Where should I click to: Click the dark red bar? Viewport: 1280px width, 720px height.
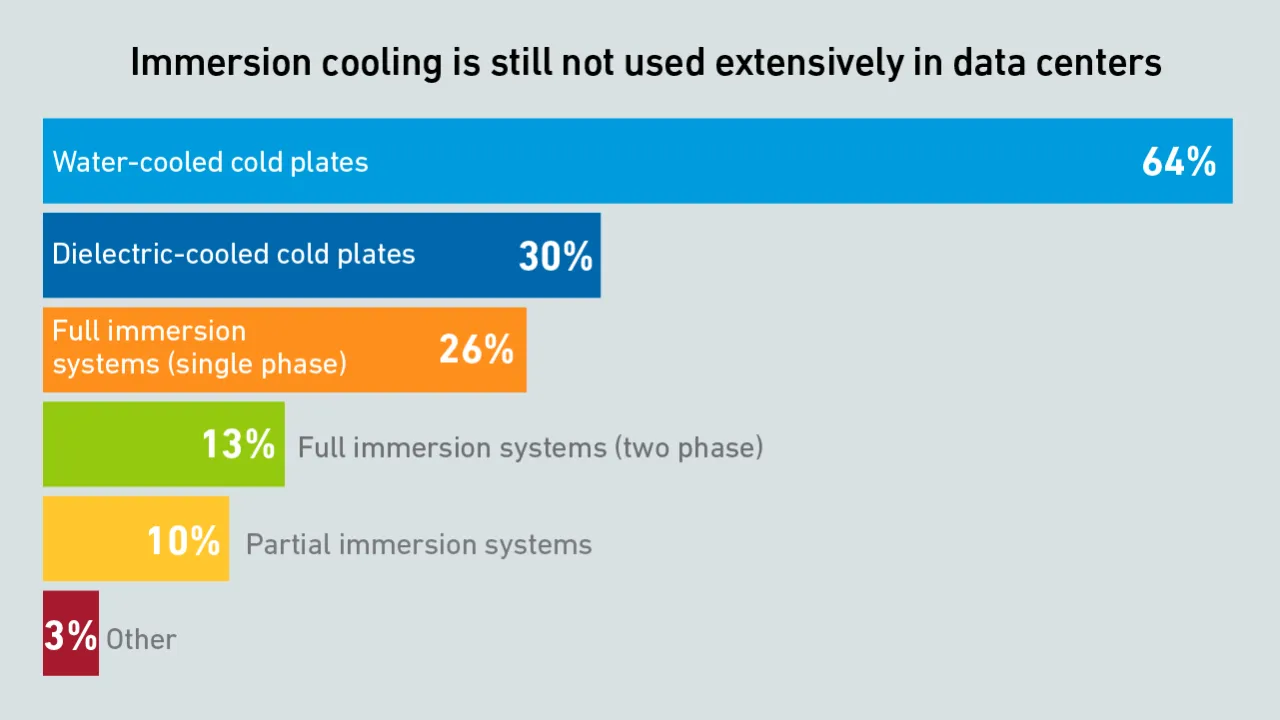click(x=70, y=662)
